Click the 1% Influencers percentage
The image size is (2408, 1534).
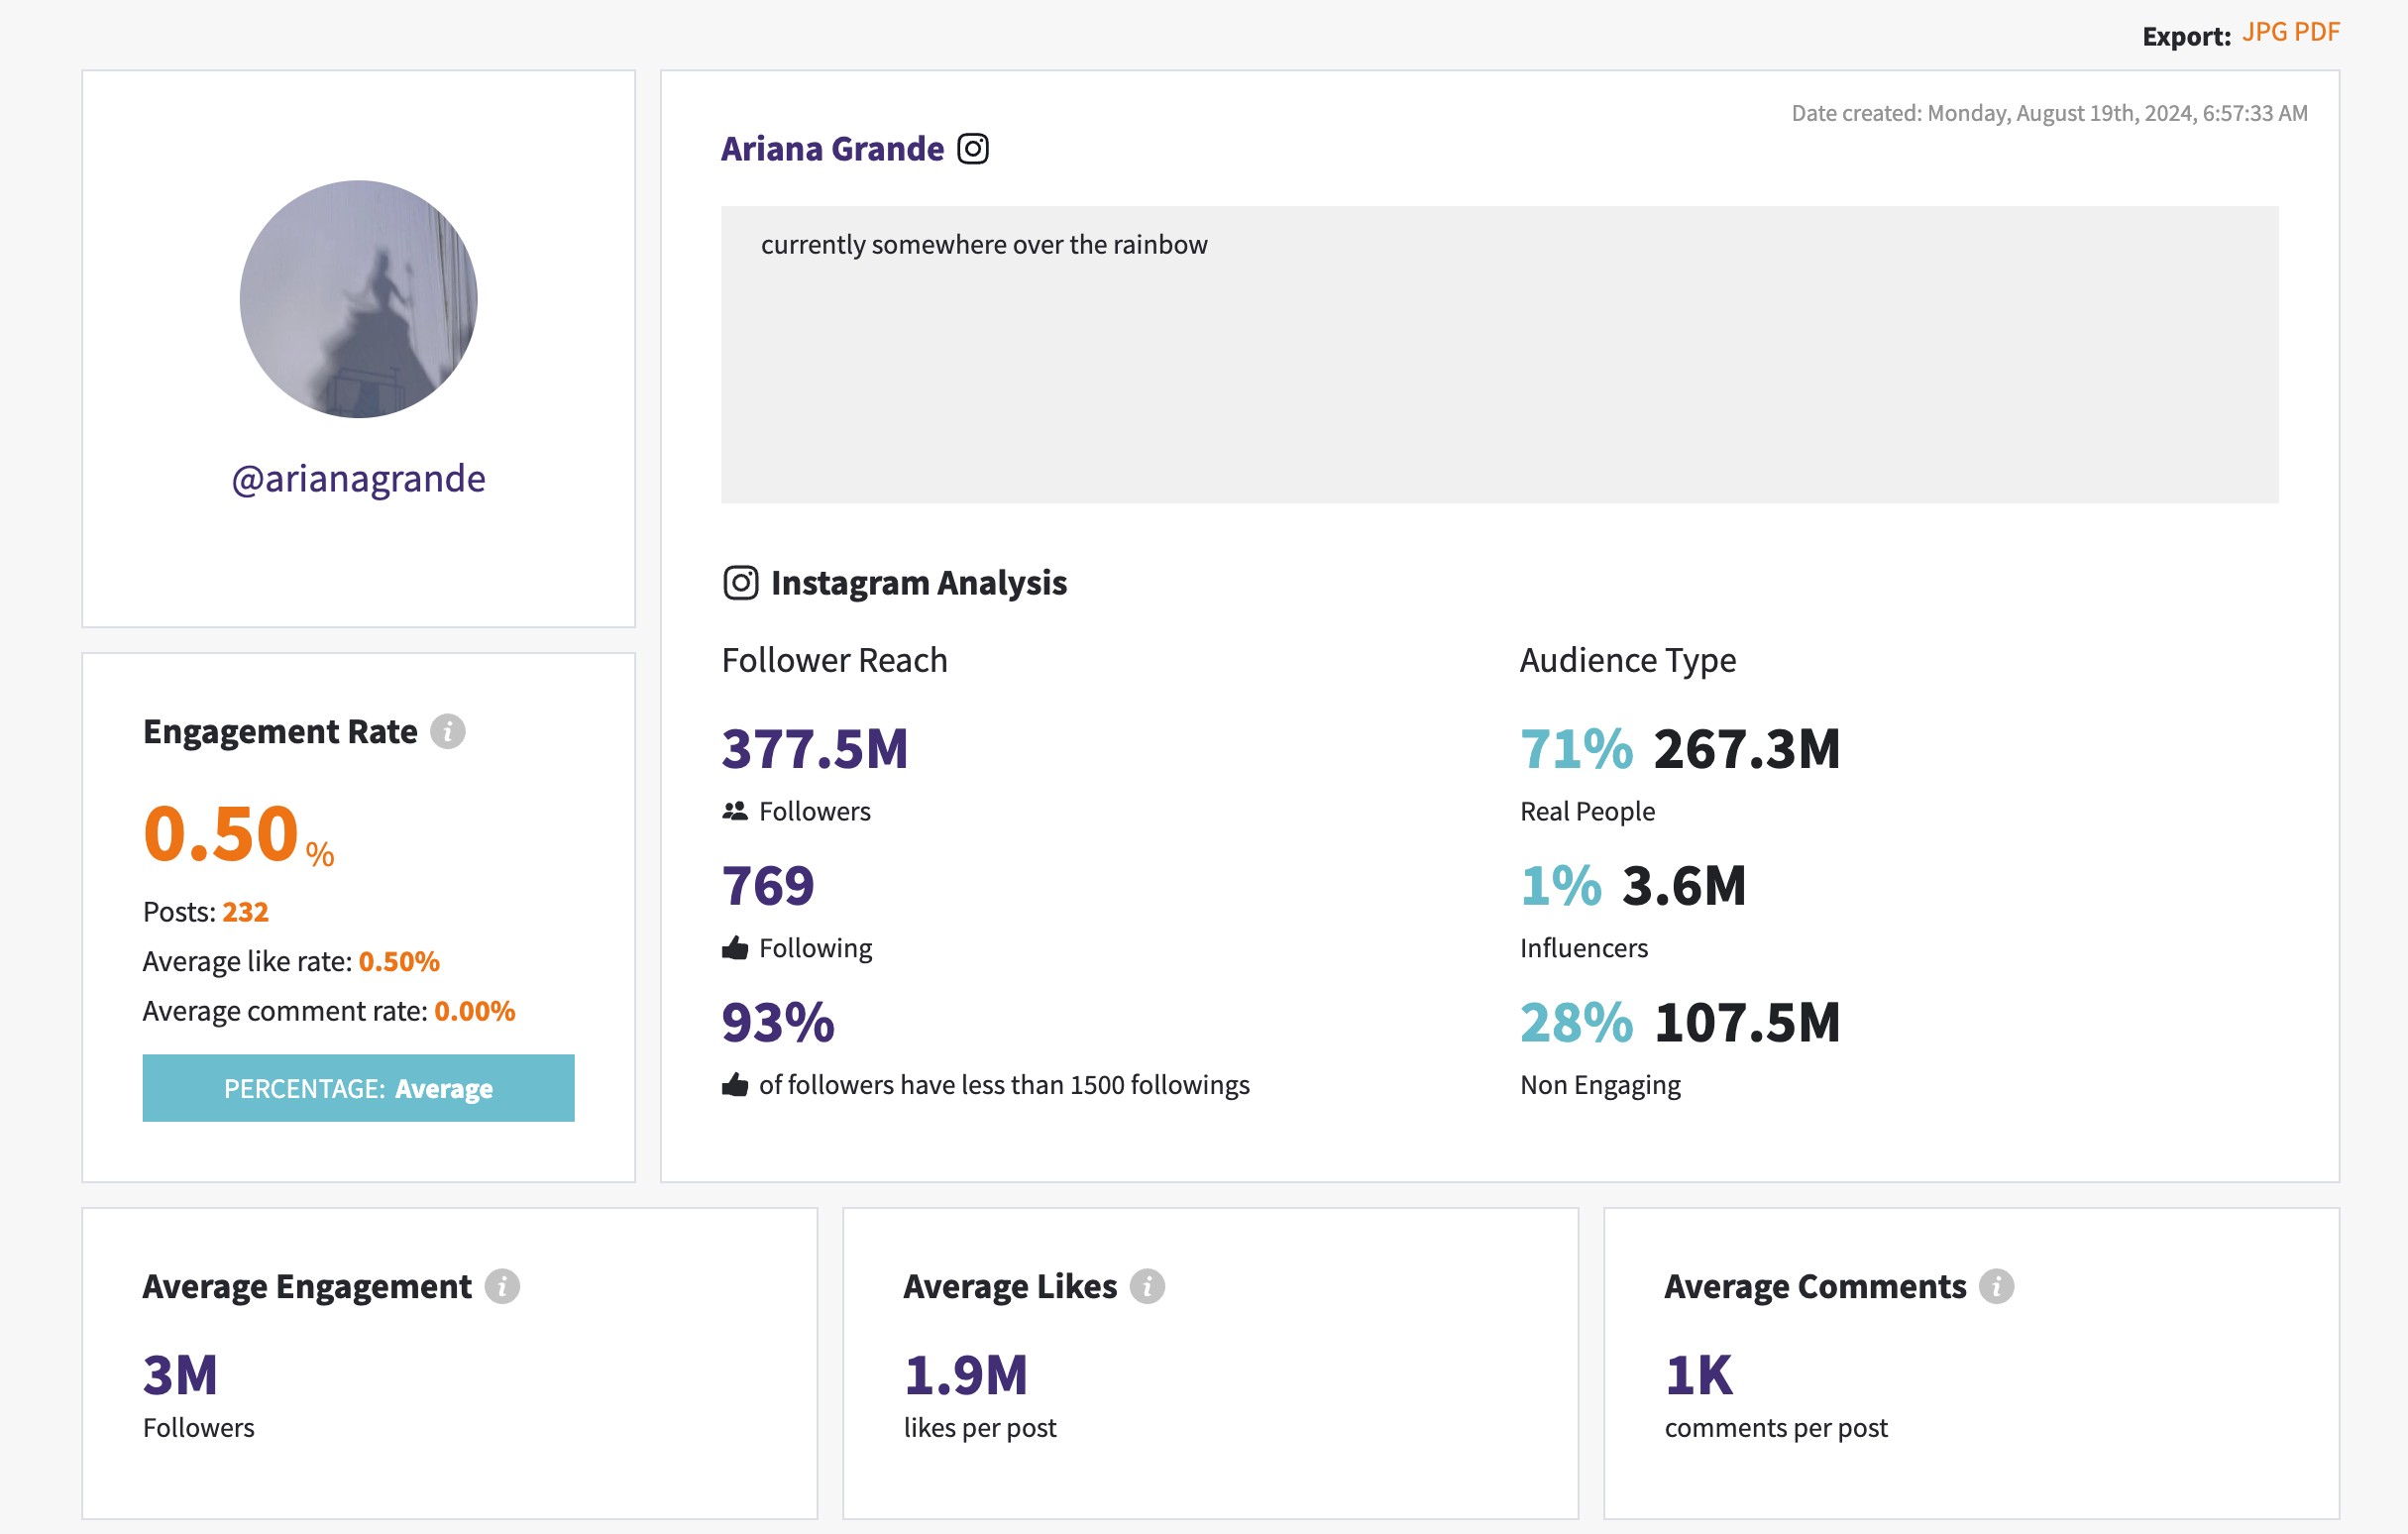pos(1560,886)
